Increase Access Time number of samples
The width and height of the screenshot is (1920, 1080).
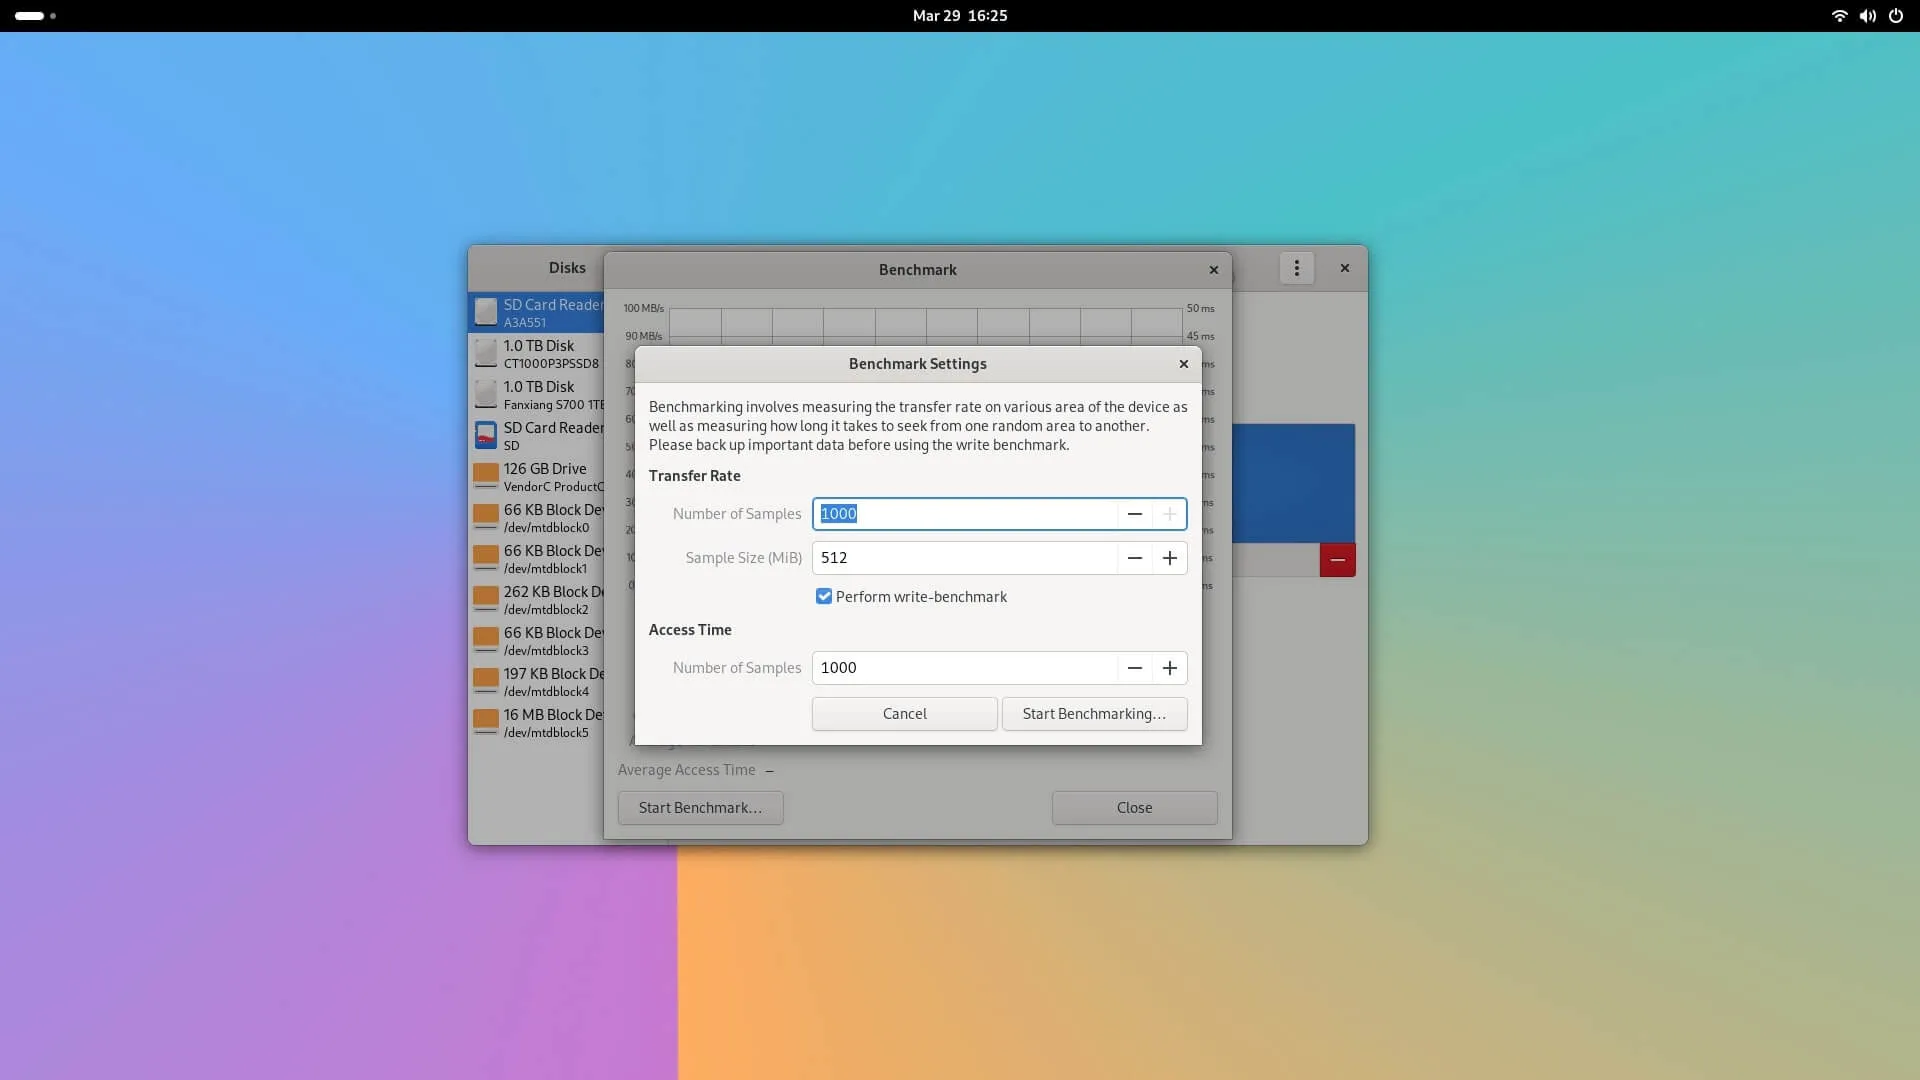1169,668
